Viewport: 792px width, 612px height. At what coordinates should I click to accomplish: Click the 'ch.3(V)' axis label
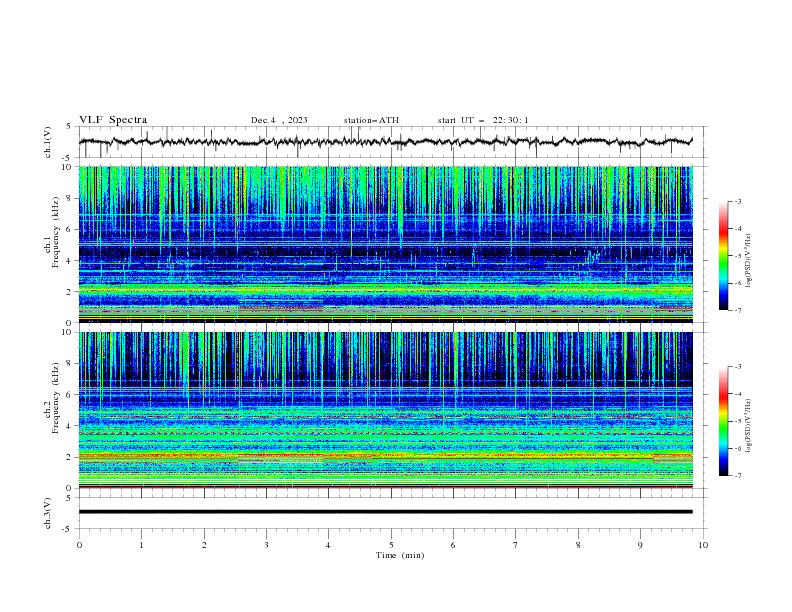pos(48,513)
